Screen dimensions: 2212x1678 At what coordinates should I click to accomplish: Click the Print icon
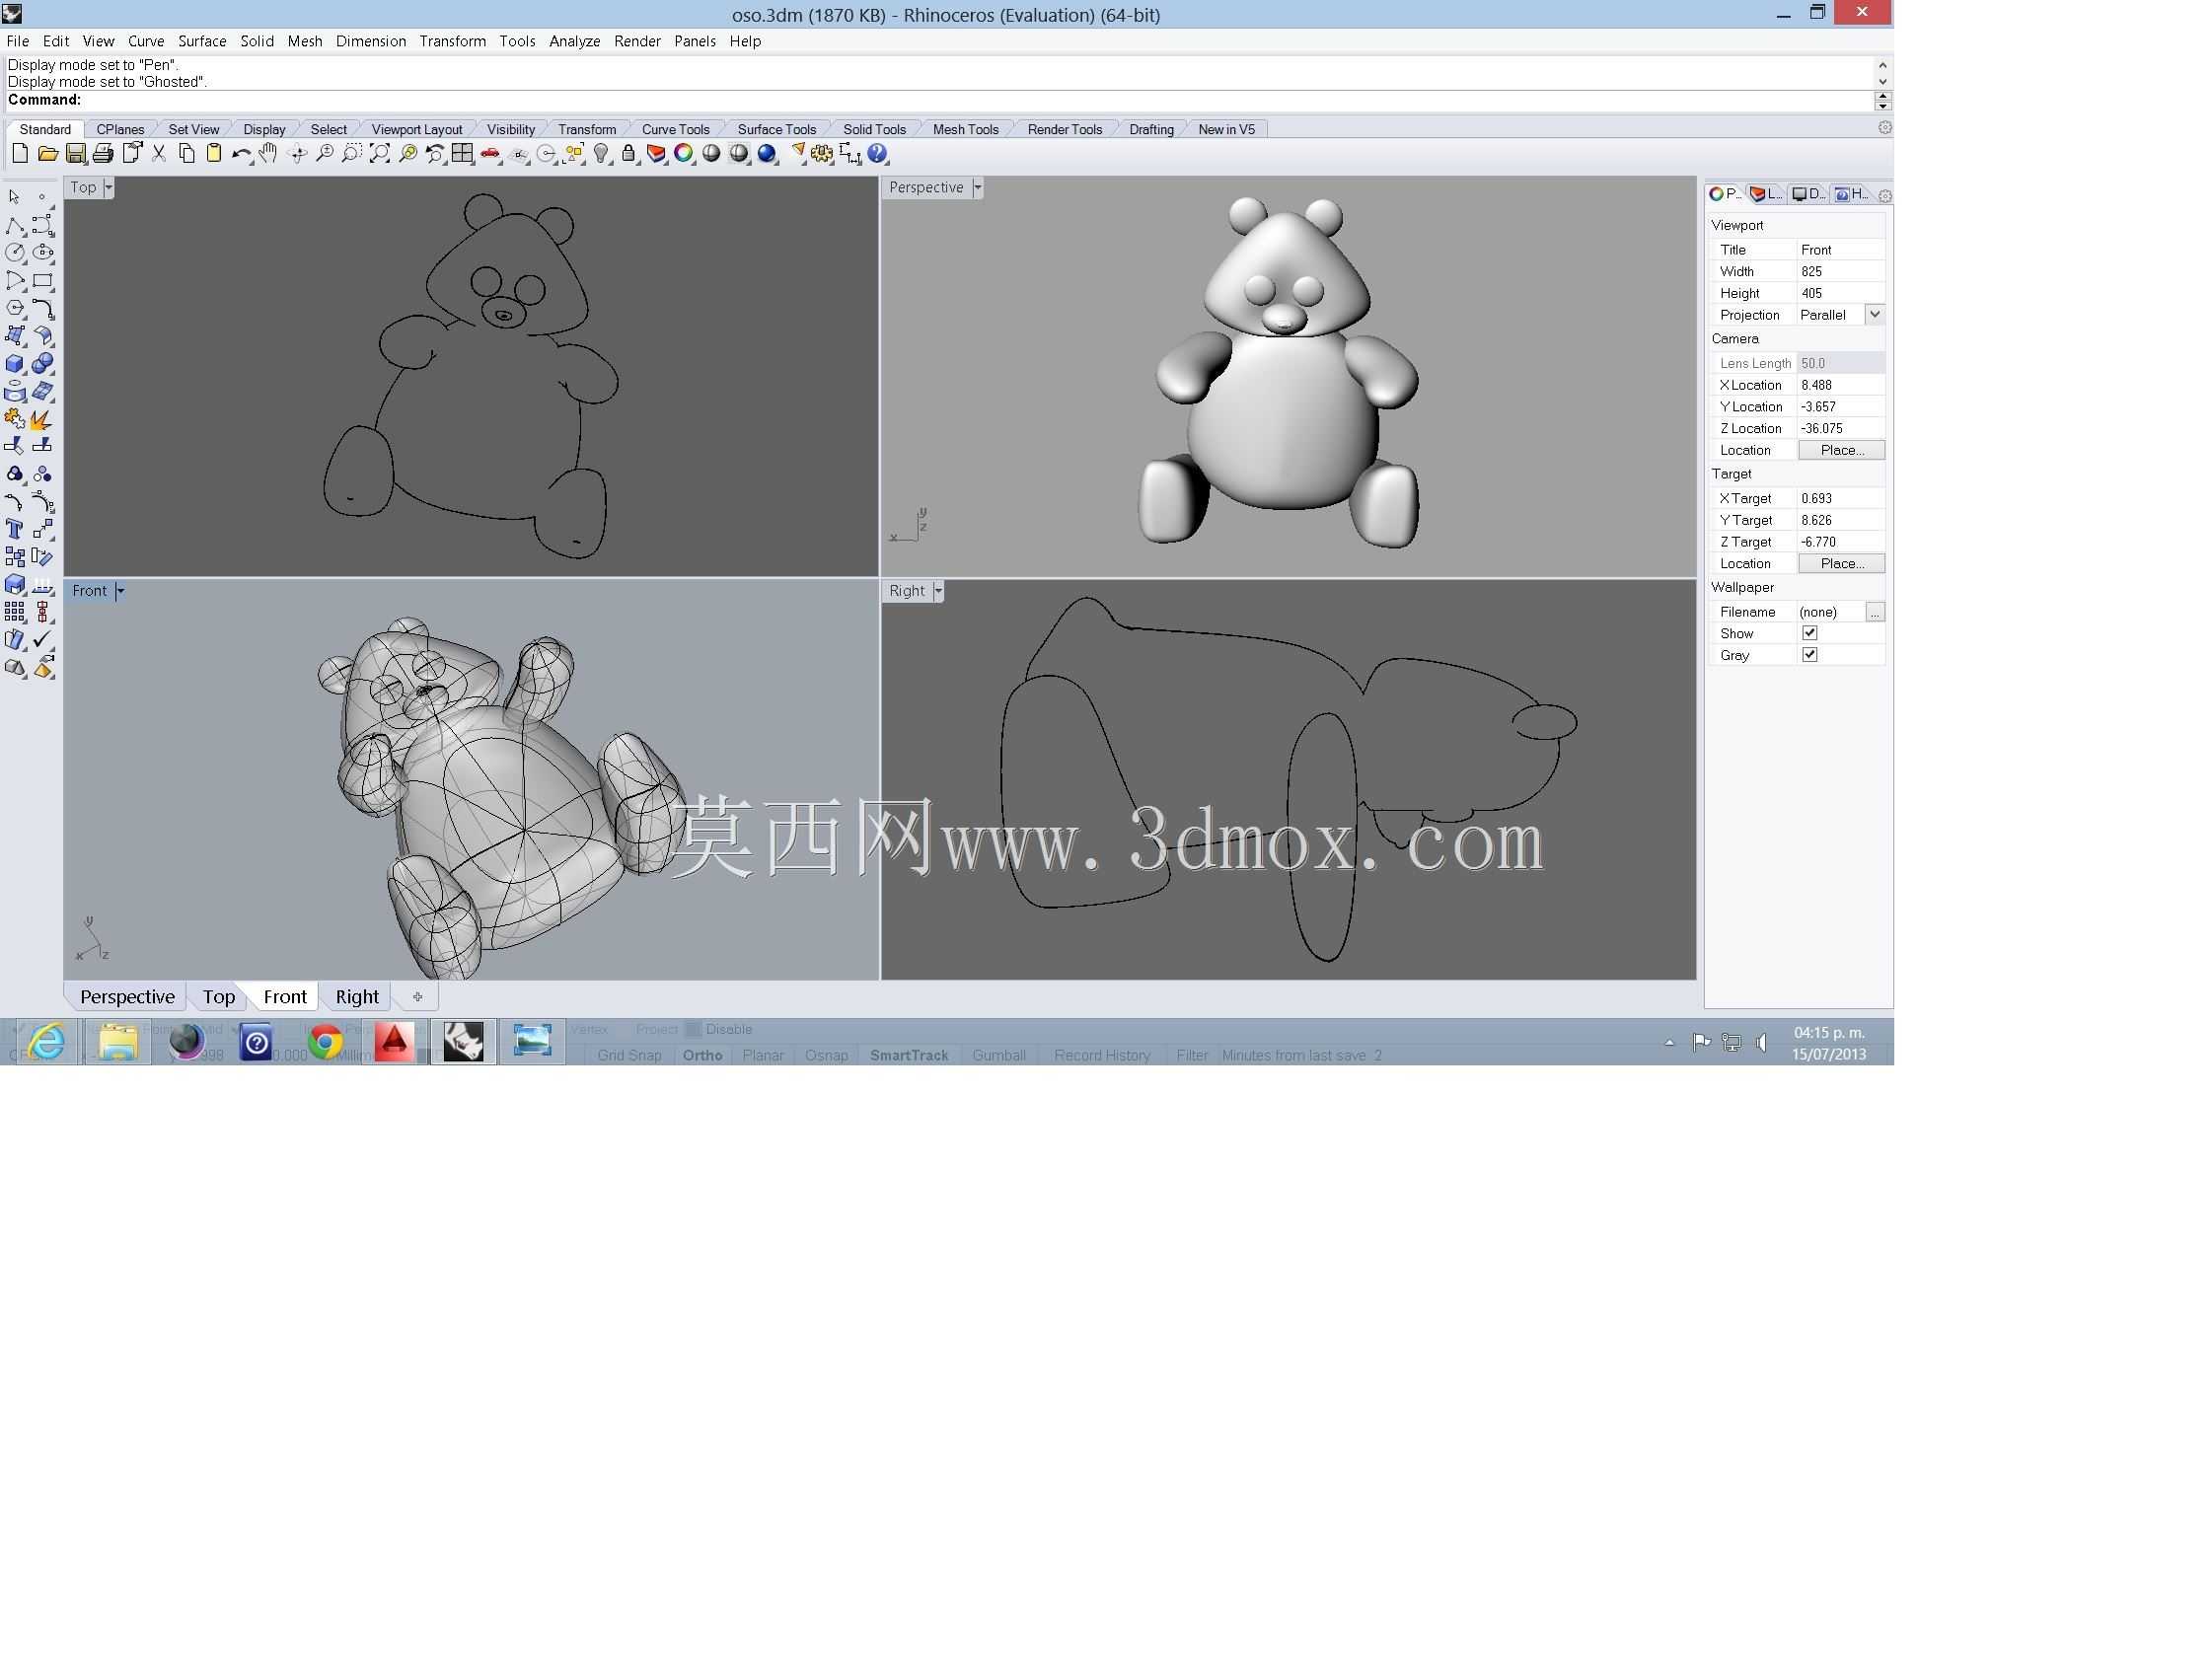point(103,154)
